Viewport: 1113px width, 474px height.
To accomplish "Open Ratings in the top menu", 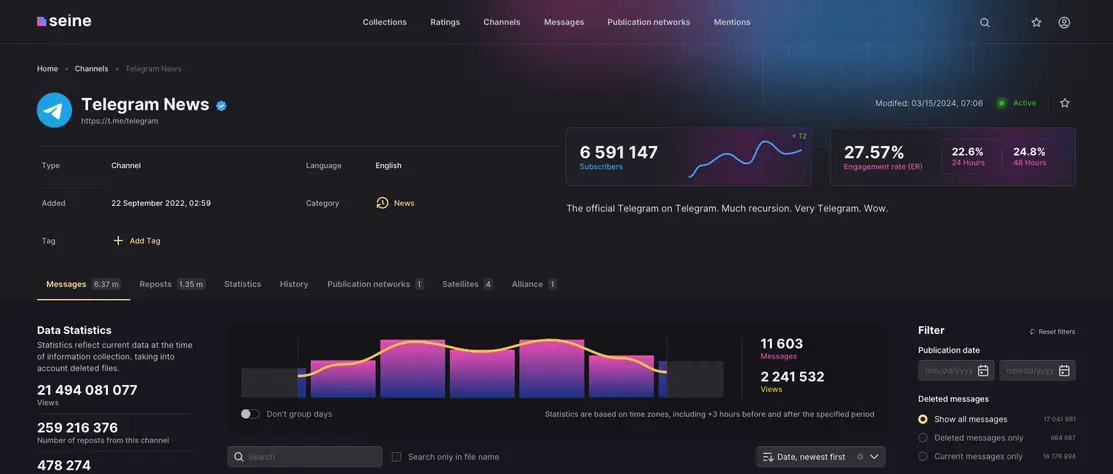I will [445, 22].
